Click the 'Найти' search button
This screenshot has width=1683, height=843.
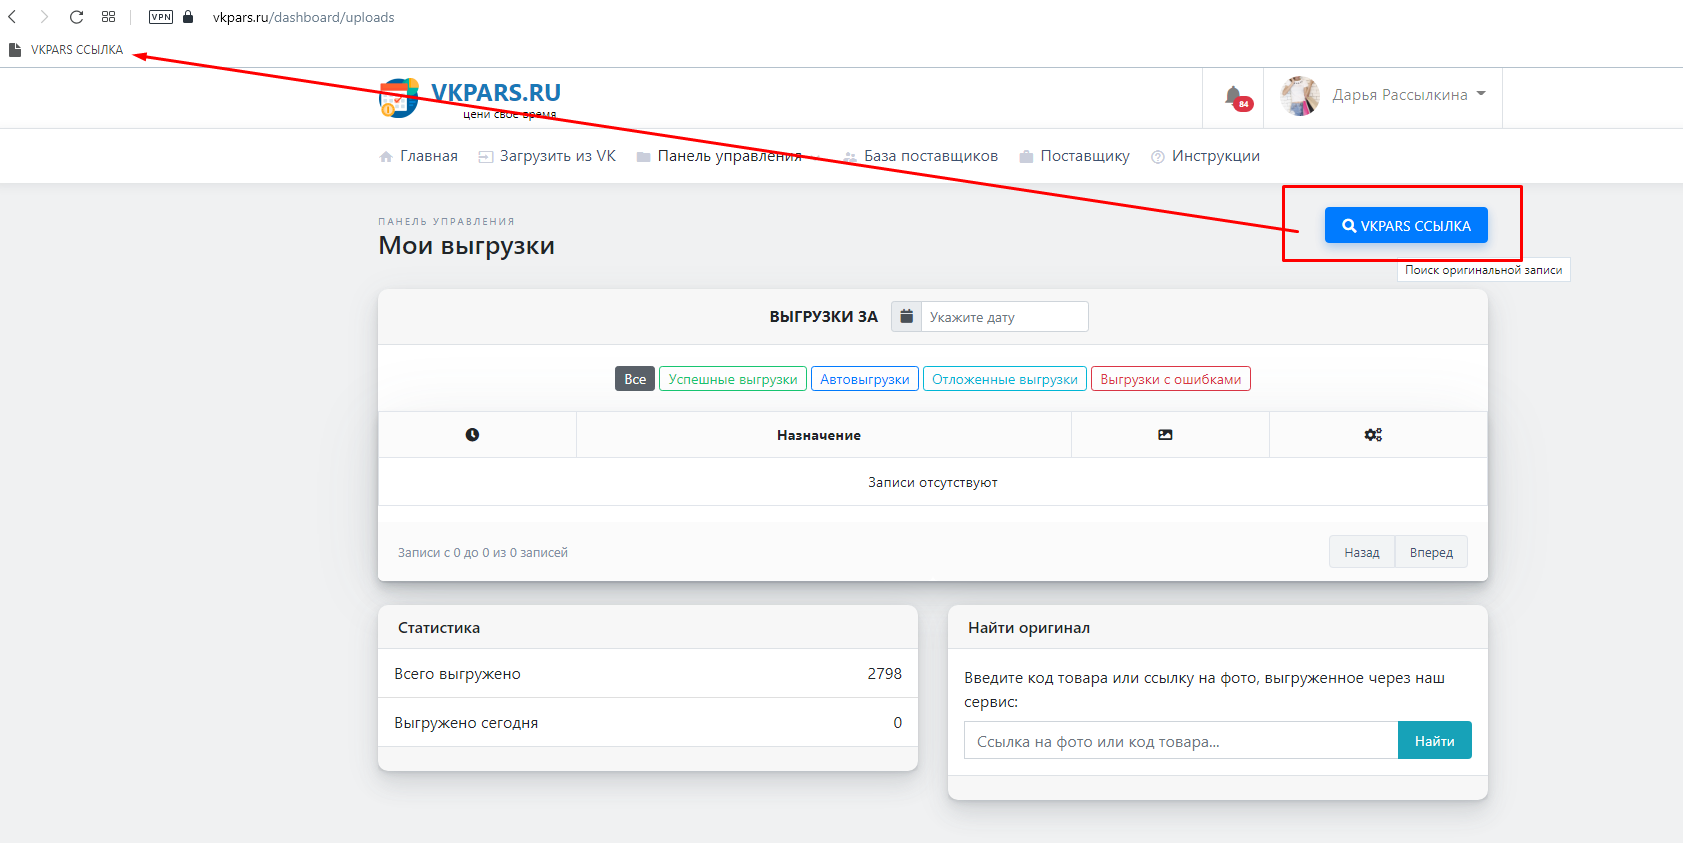click(1434, 741)
